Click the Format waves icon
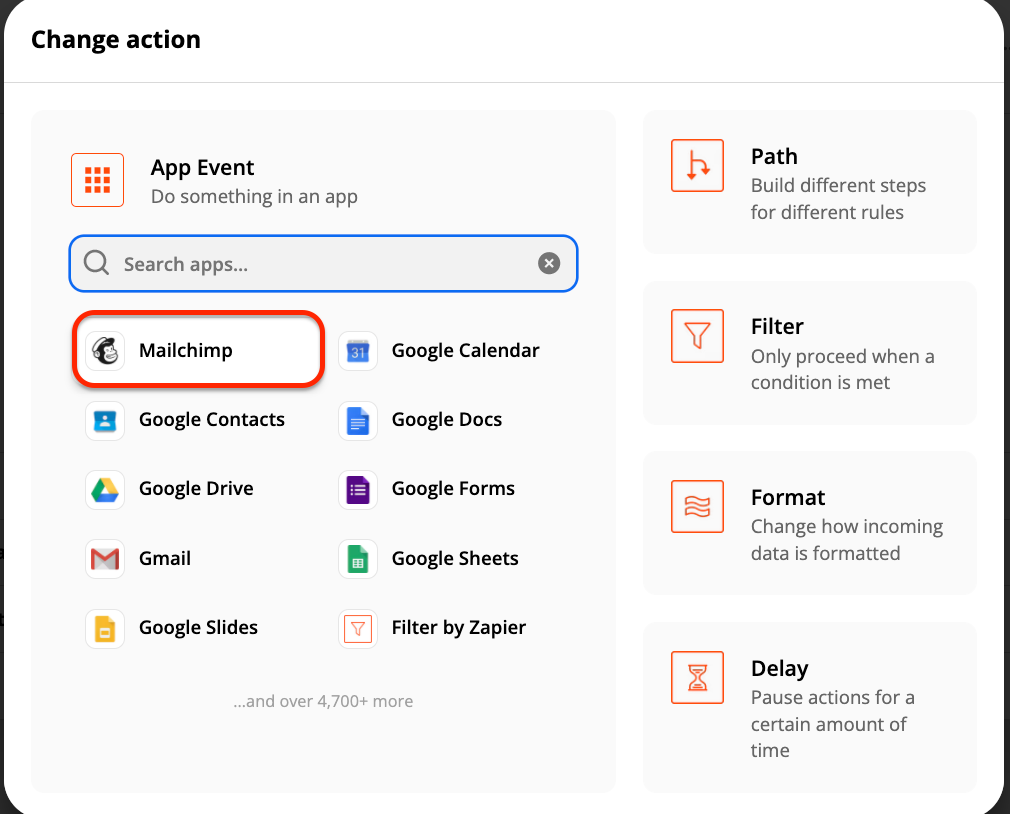Image resolution: width=1010 pixels, height=814 pixels. [x=697, y=506]
